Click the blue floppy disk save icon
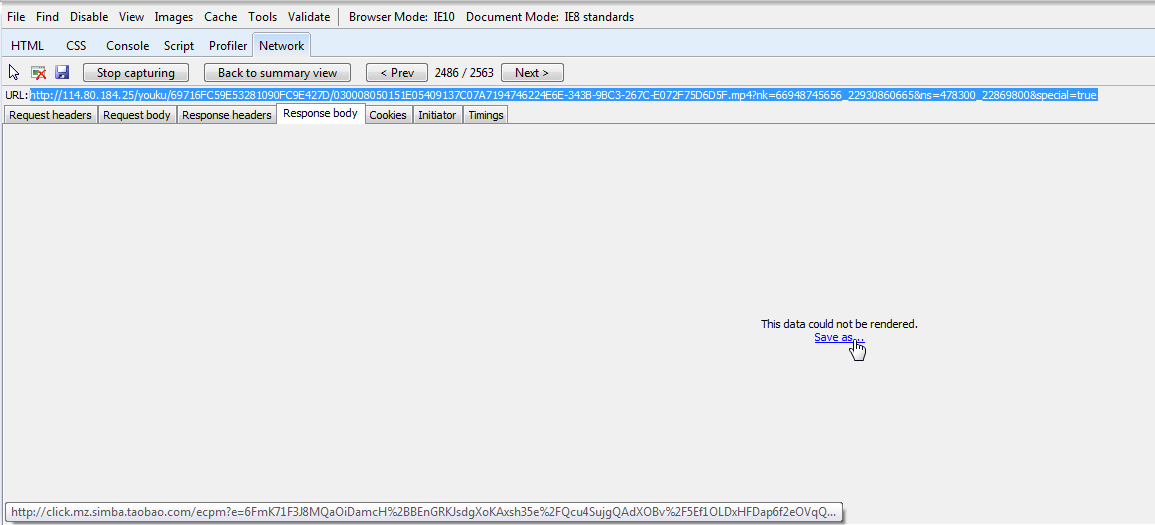 point(62,72)
